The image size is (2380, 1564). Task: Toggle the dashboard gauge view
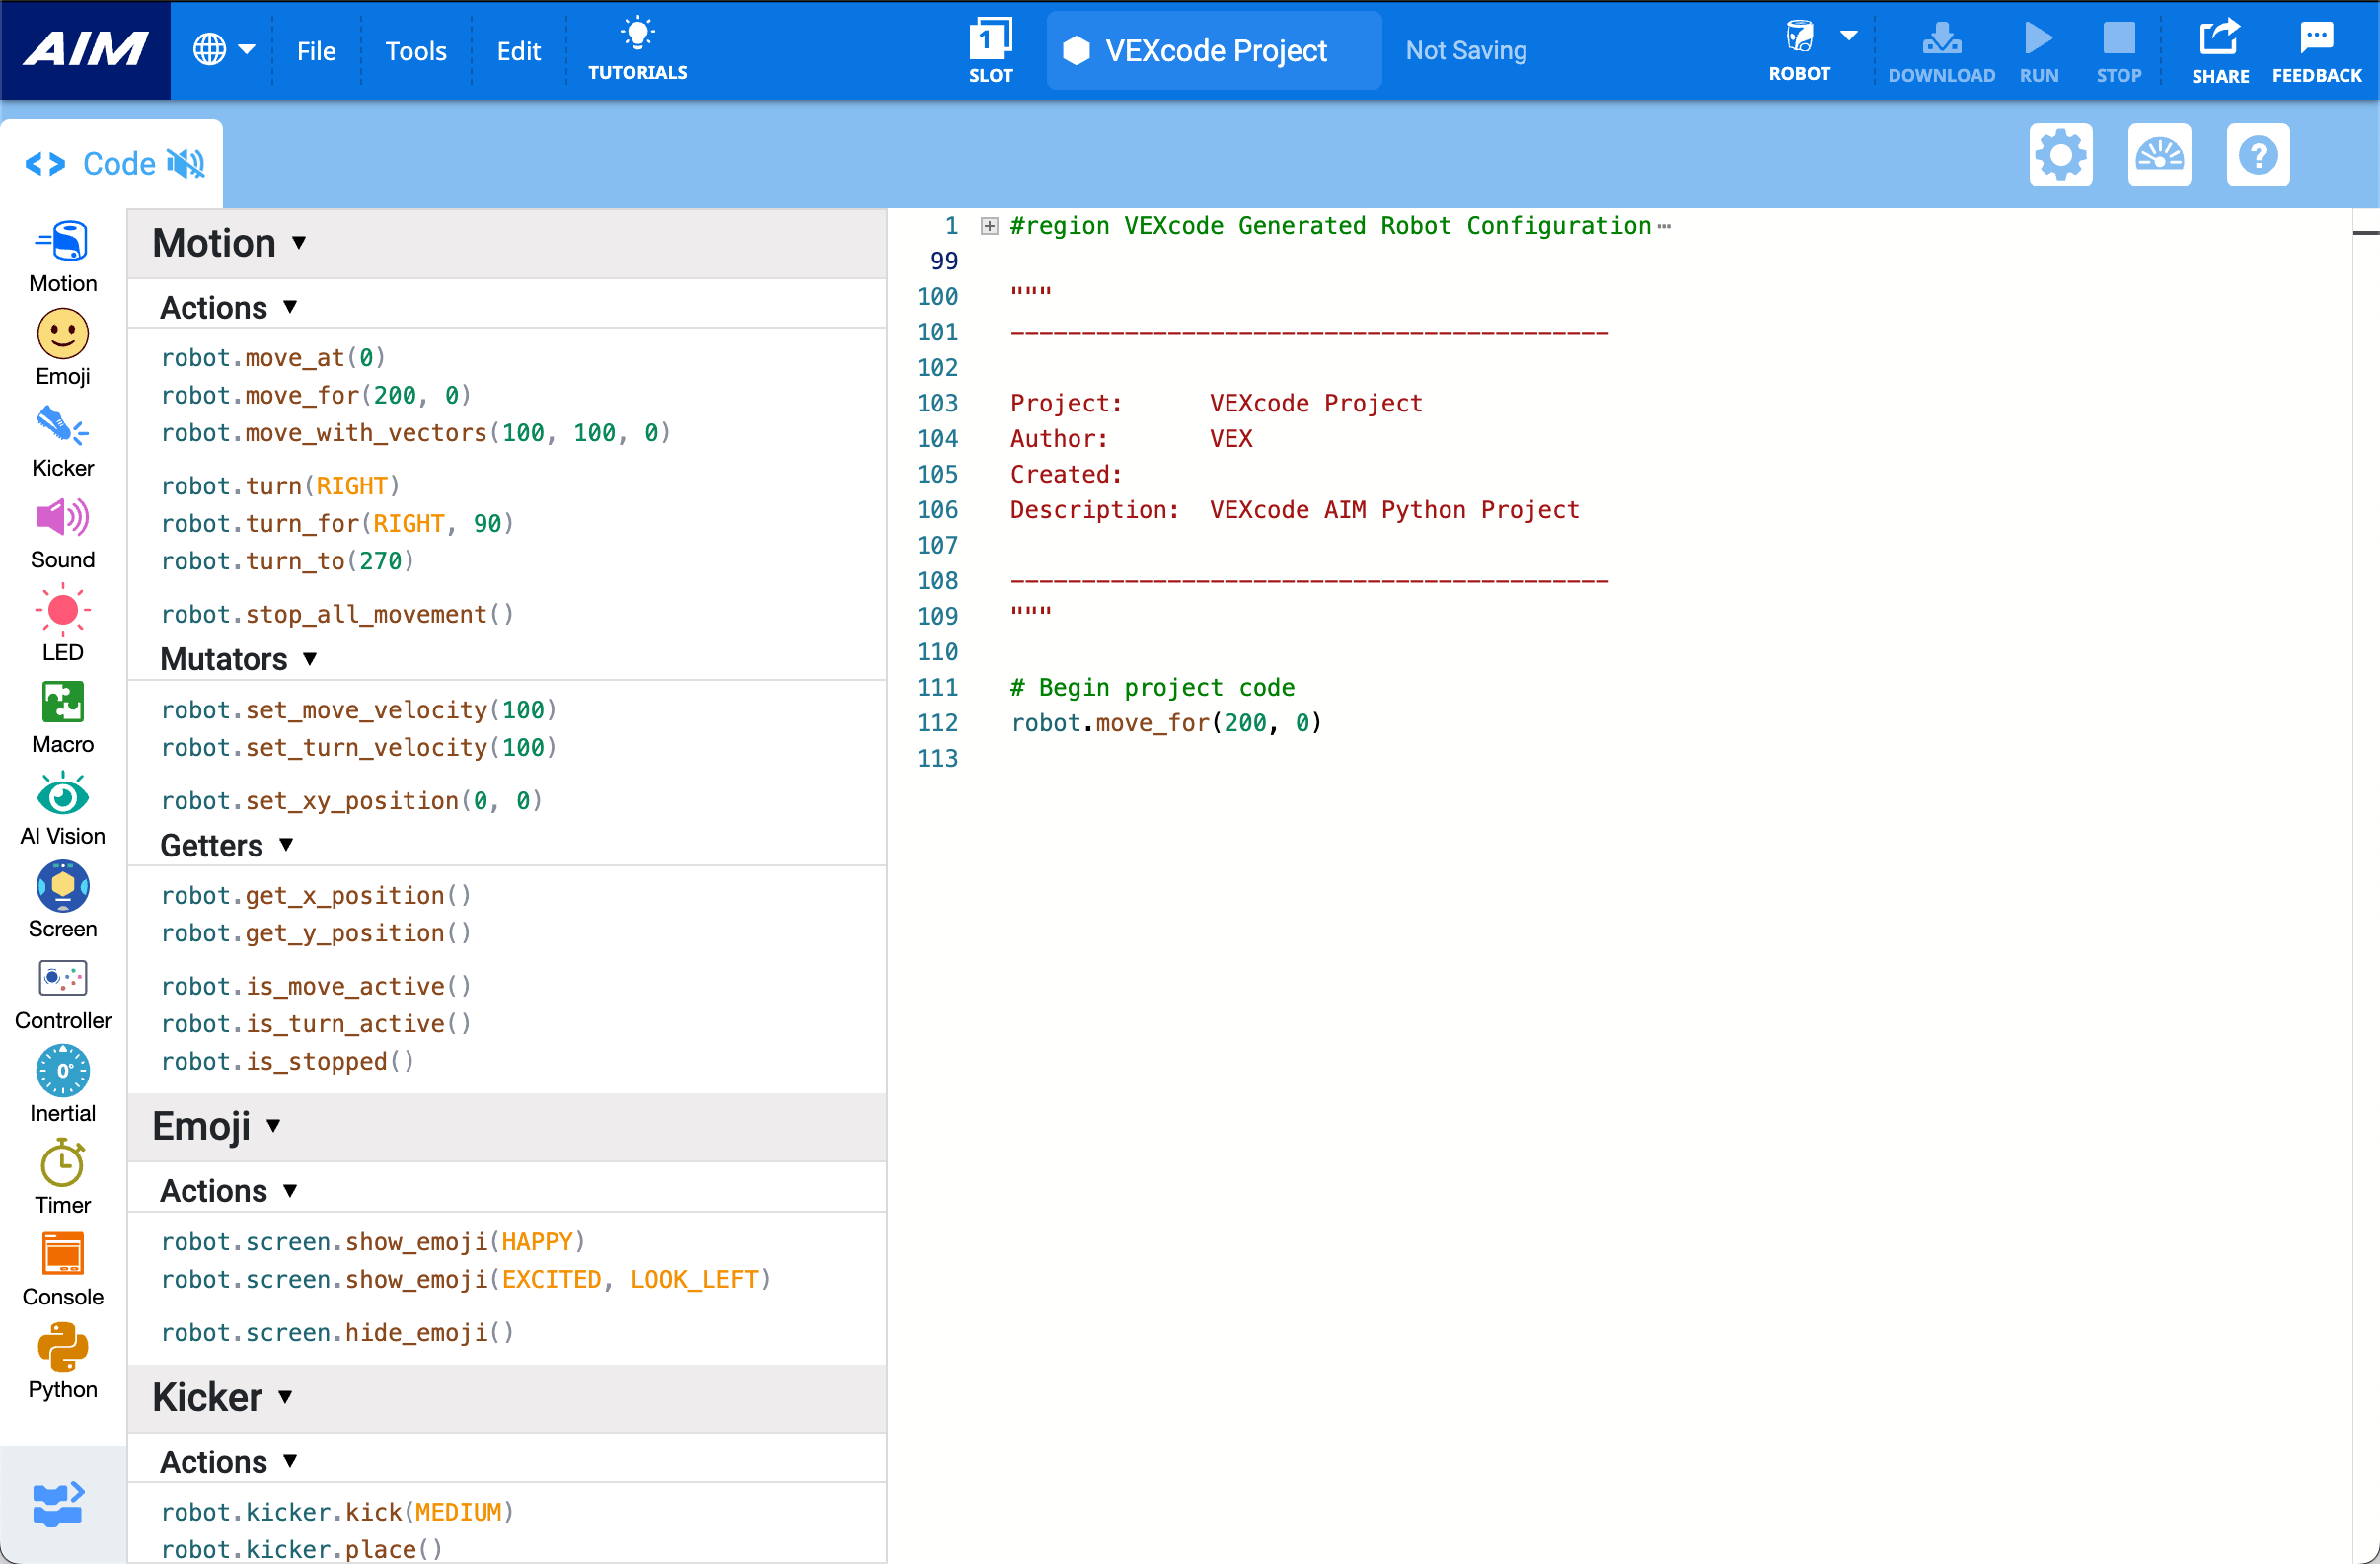pyautogui.click(x=2160, y=155)
